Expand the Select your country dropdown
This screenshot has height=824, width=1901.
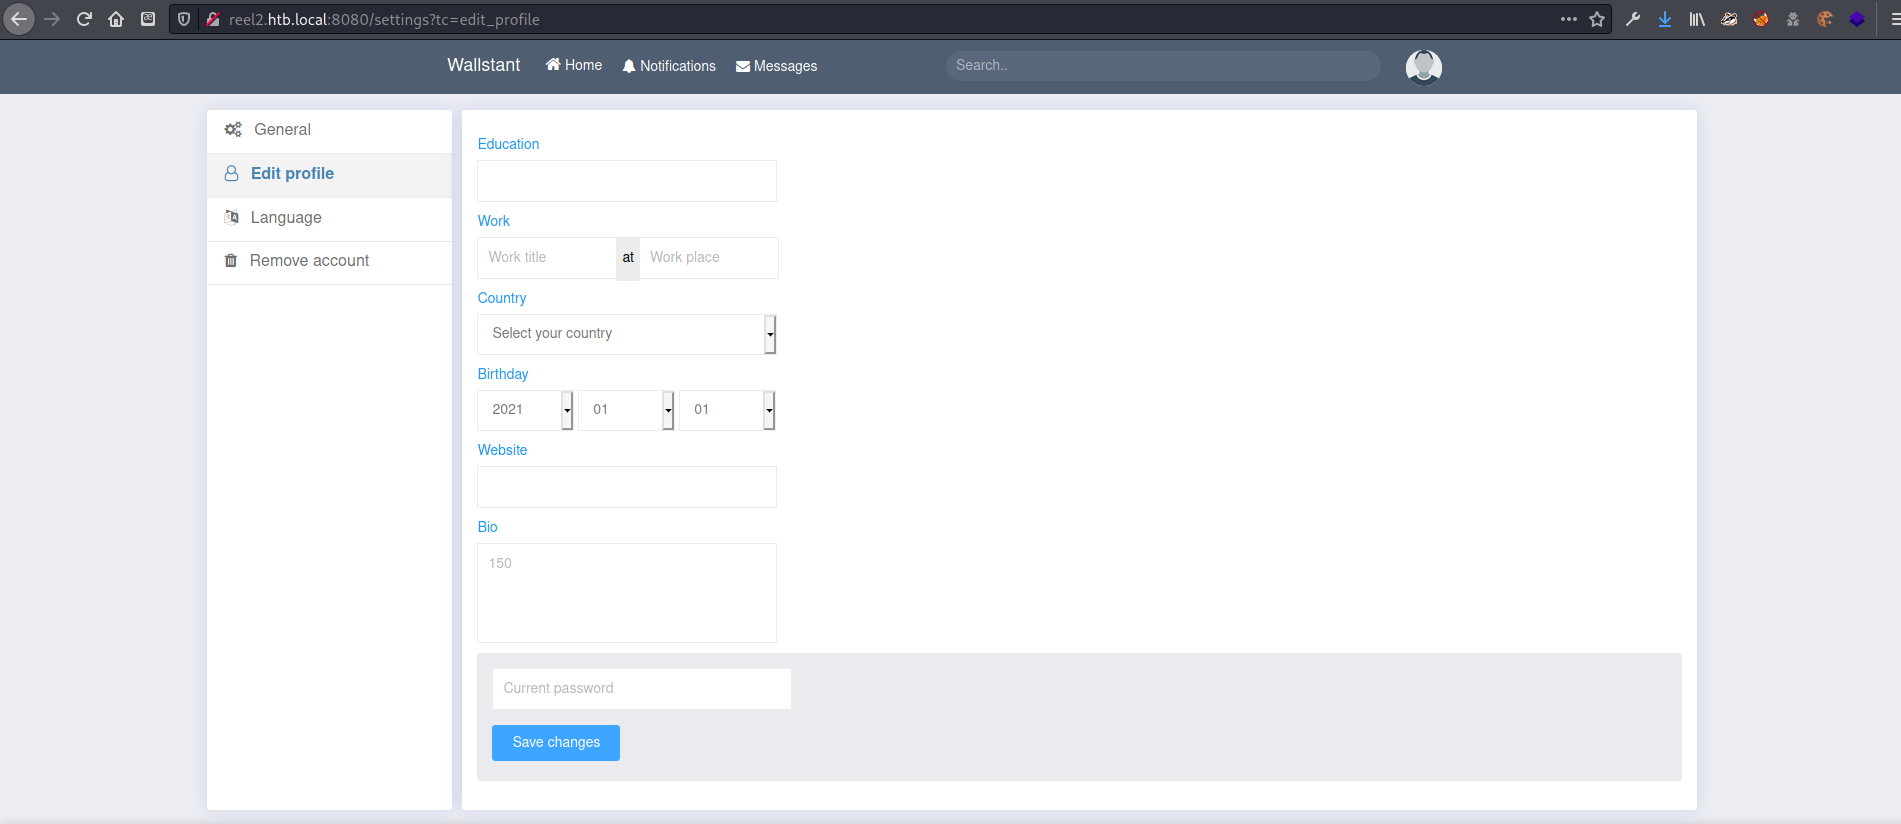coord(626,334)
